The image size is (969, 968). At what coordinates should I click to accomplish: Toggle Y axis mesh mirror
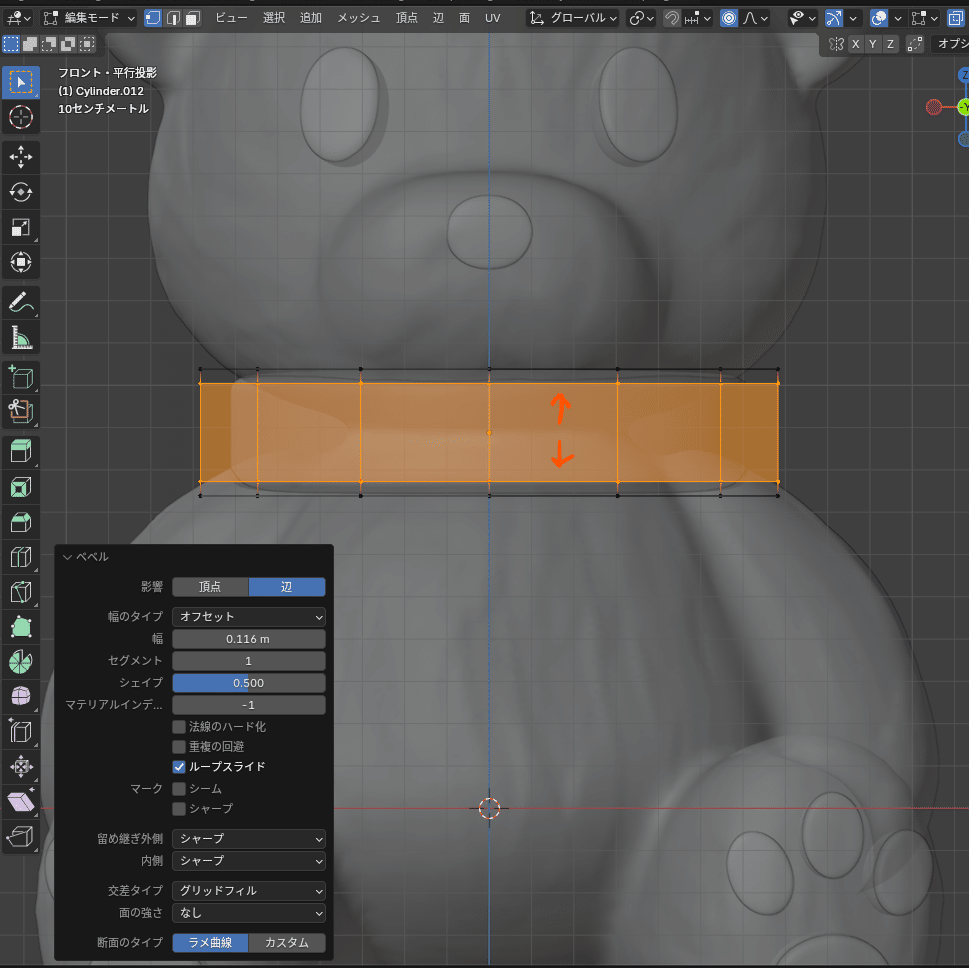(x=873, y=44)
